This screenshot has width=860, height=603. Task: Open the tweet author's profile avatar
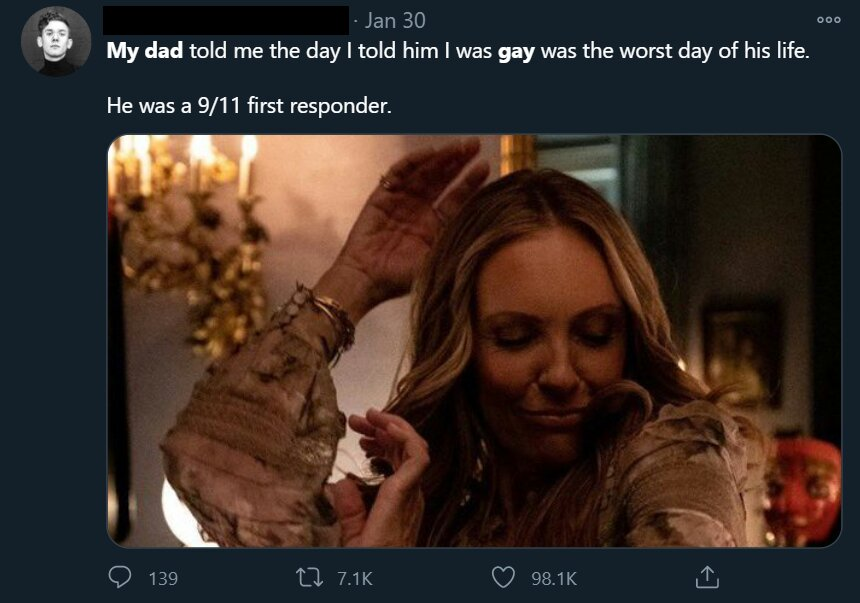[56, 41]
